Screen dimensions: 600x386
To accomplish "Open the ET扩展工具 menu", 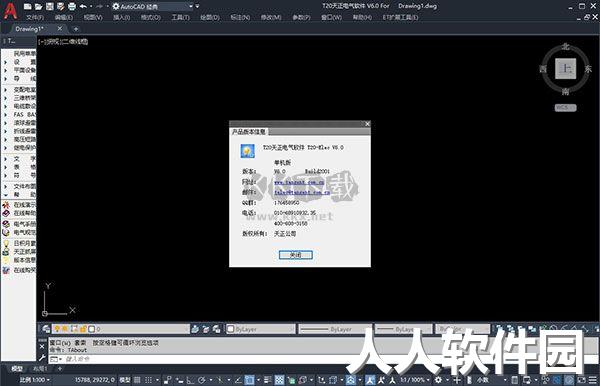I will pos(400,17).
